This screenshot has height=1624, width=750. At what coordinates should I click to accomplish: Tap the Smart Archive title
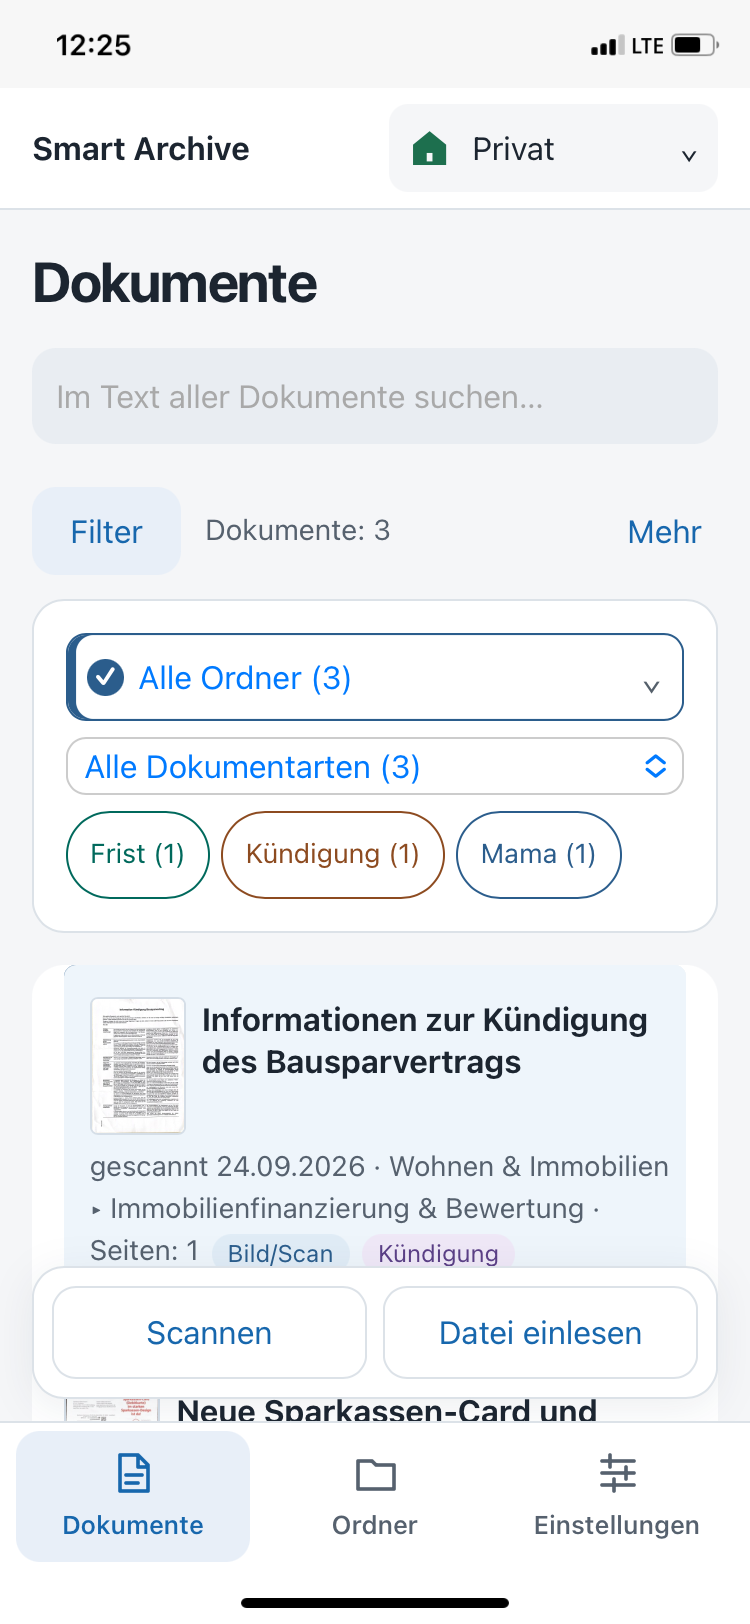click(x=141, y=149)
